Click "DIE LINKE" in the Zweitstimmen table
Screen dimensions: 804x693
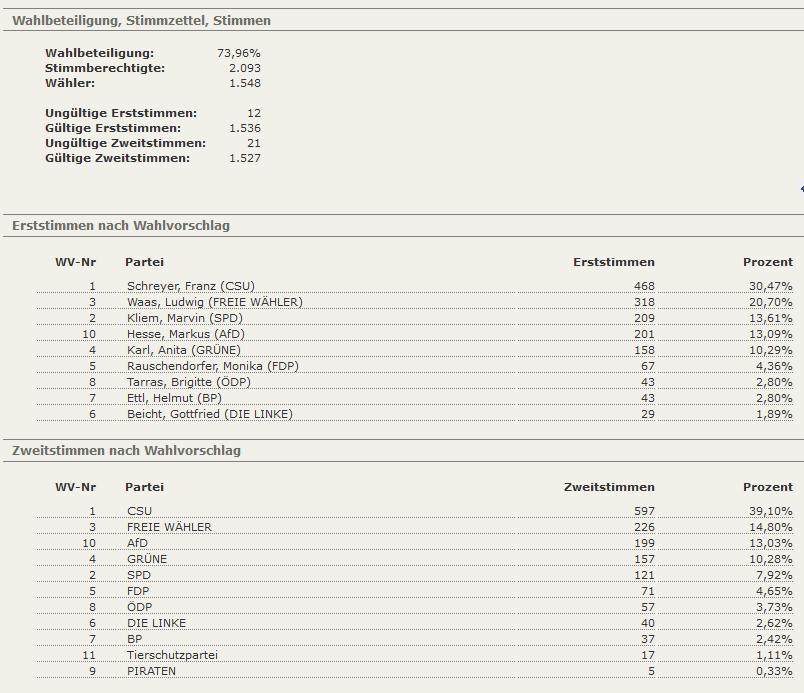coord(156,623)
